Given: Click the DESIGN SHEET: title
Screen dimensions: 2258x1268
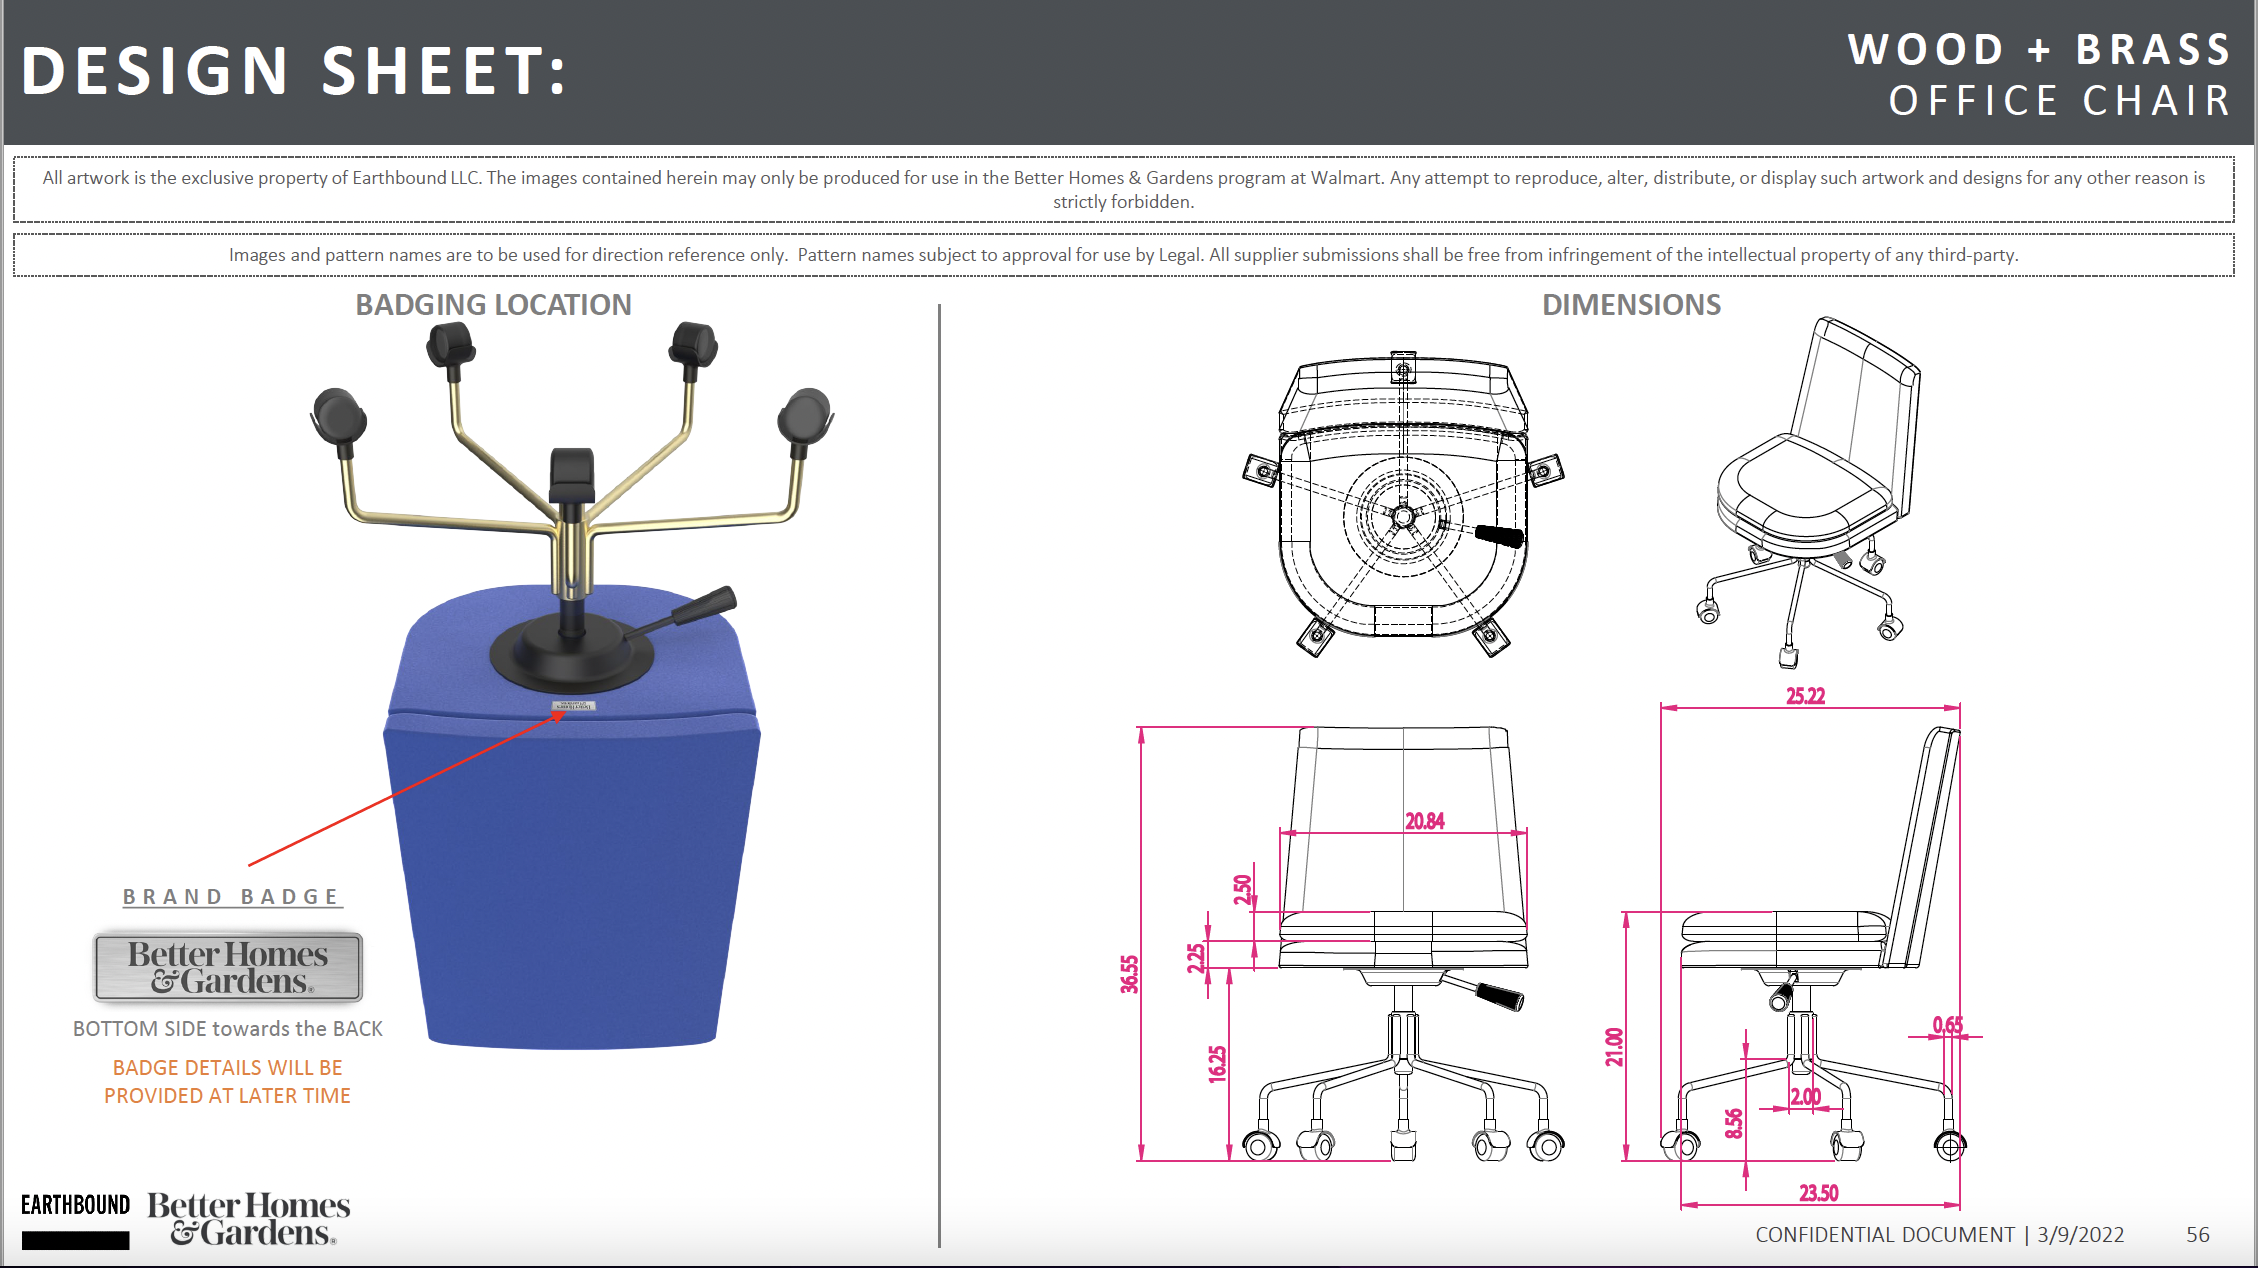Looking at the screenshot, I should (294, 71).
